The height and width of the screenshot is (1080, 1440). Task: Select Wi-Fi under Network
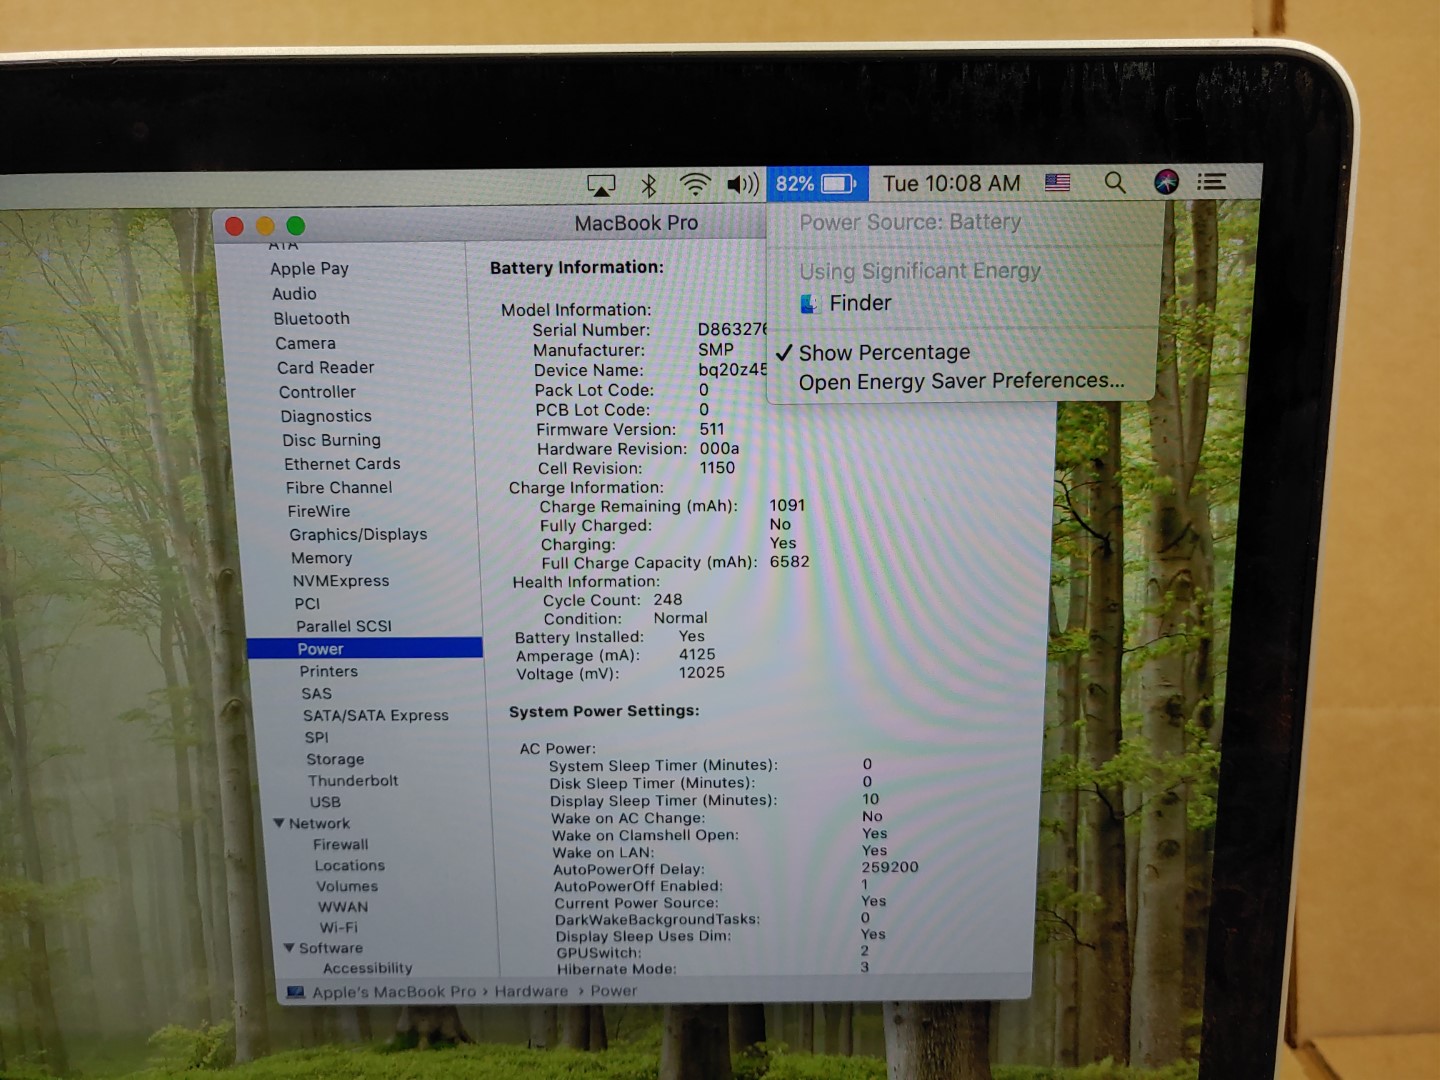pyautogui.click(x=338, y=928)
